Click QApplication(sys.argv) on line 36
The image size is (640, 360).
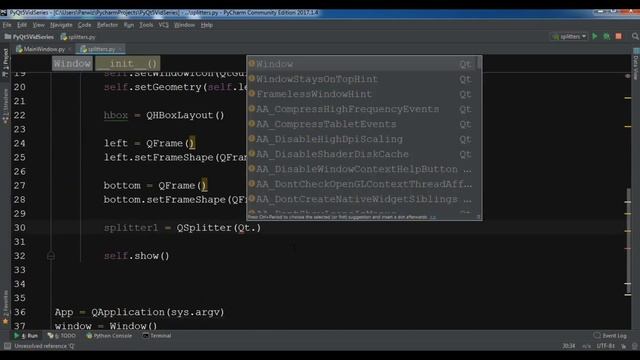click(x=158, y=312)
